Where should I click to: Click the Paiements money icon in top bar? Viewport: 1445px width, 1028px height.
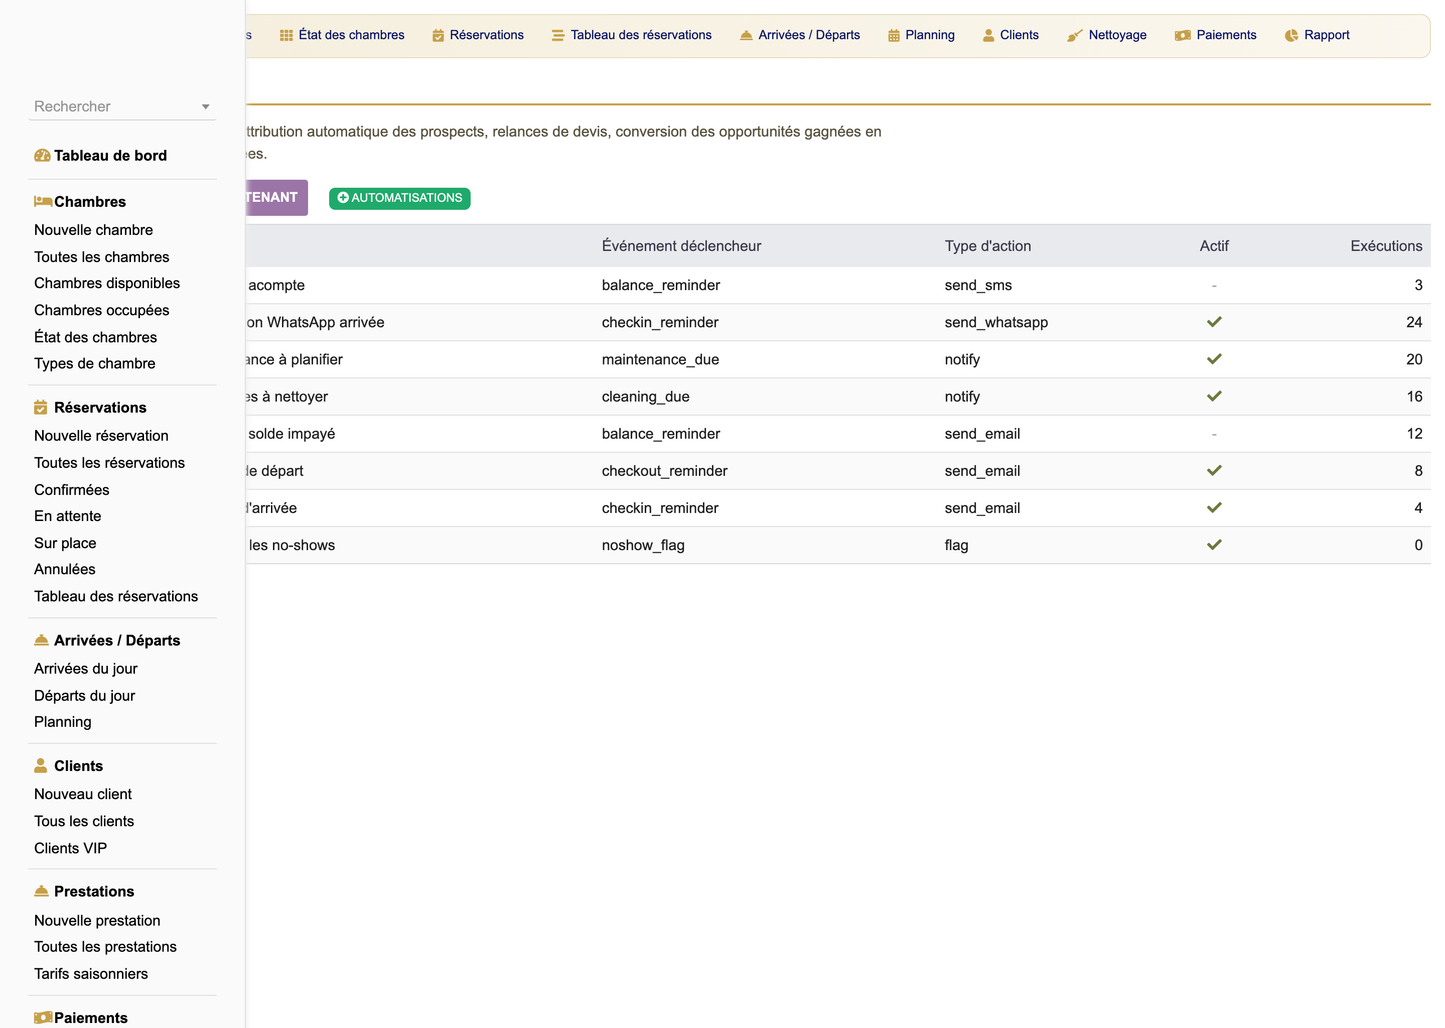tap(1183, 35)
